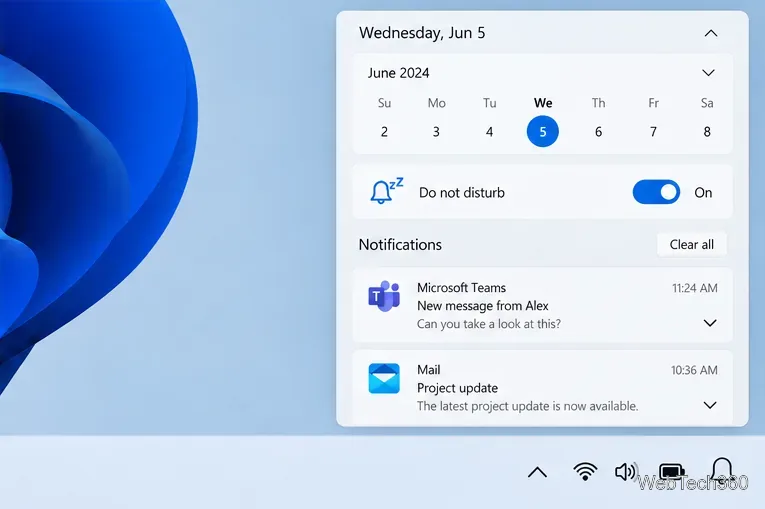Viewport: 765px width, 509px height.
Task: Select Friday 7 in calendar
Action: (x=653, y=132)
